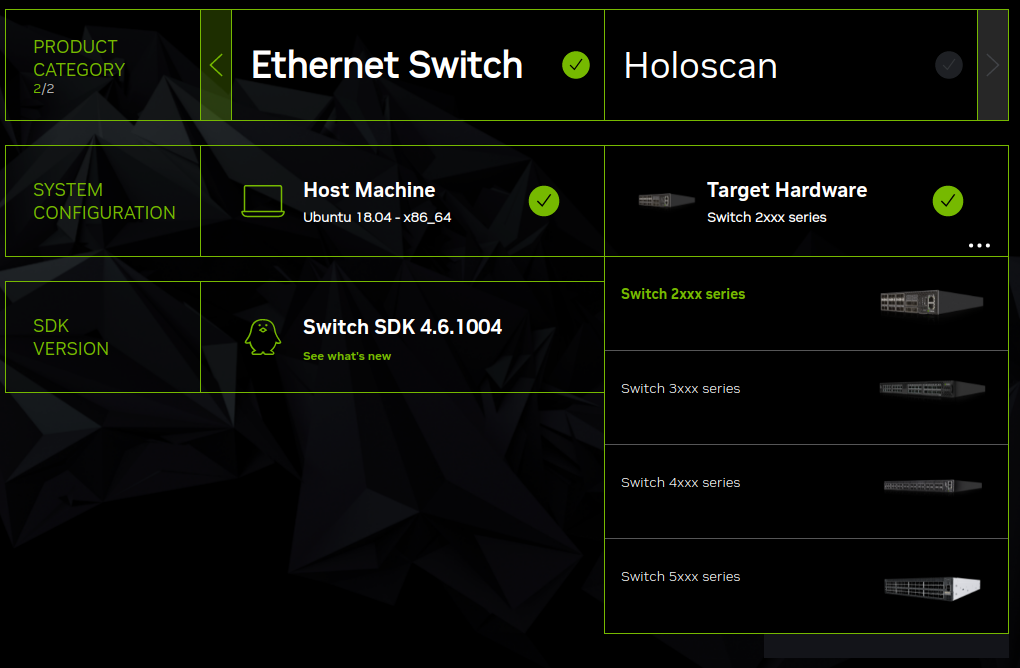The height and width of the screenshot is (668, 1020).
Task: Click the switch image next to Target Hardware
Action: [x=666, y=201]
